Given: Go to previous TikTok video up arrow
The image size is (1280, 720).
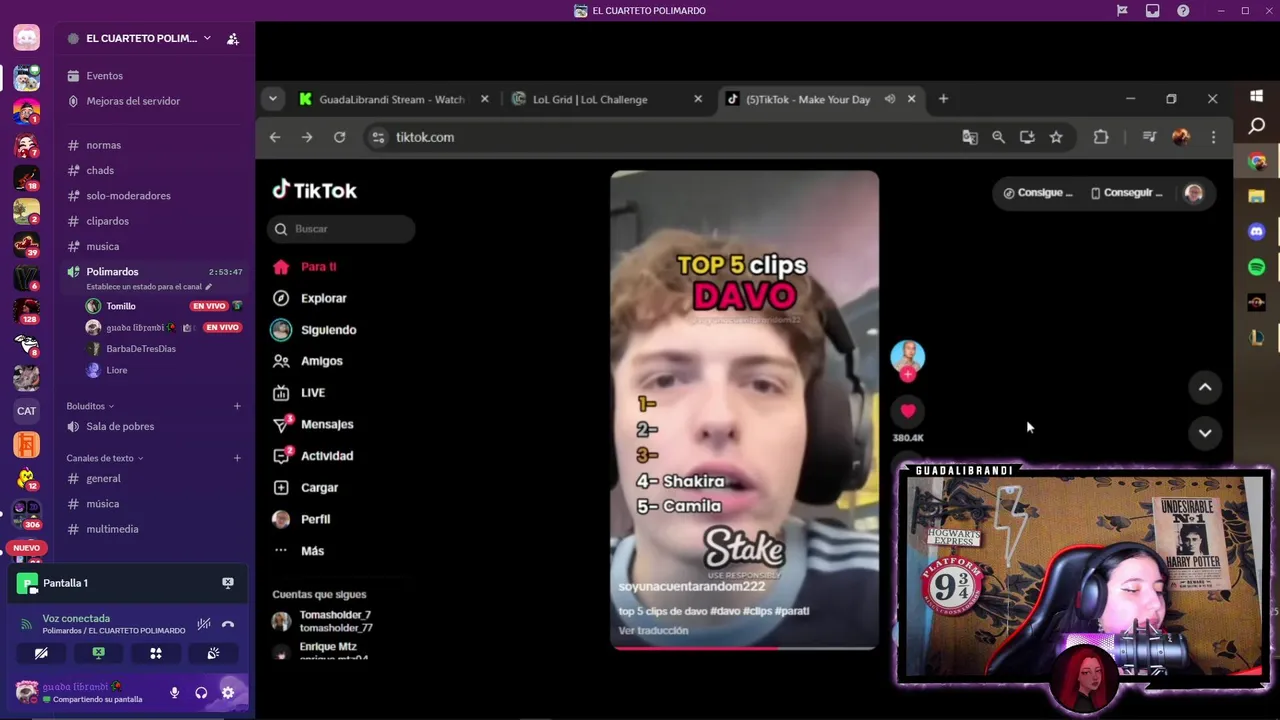Looking at the screenshot, I should [x=1205, y=387].
